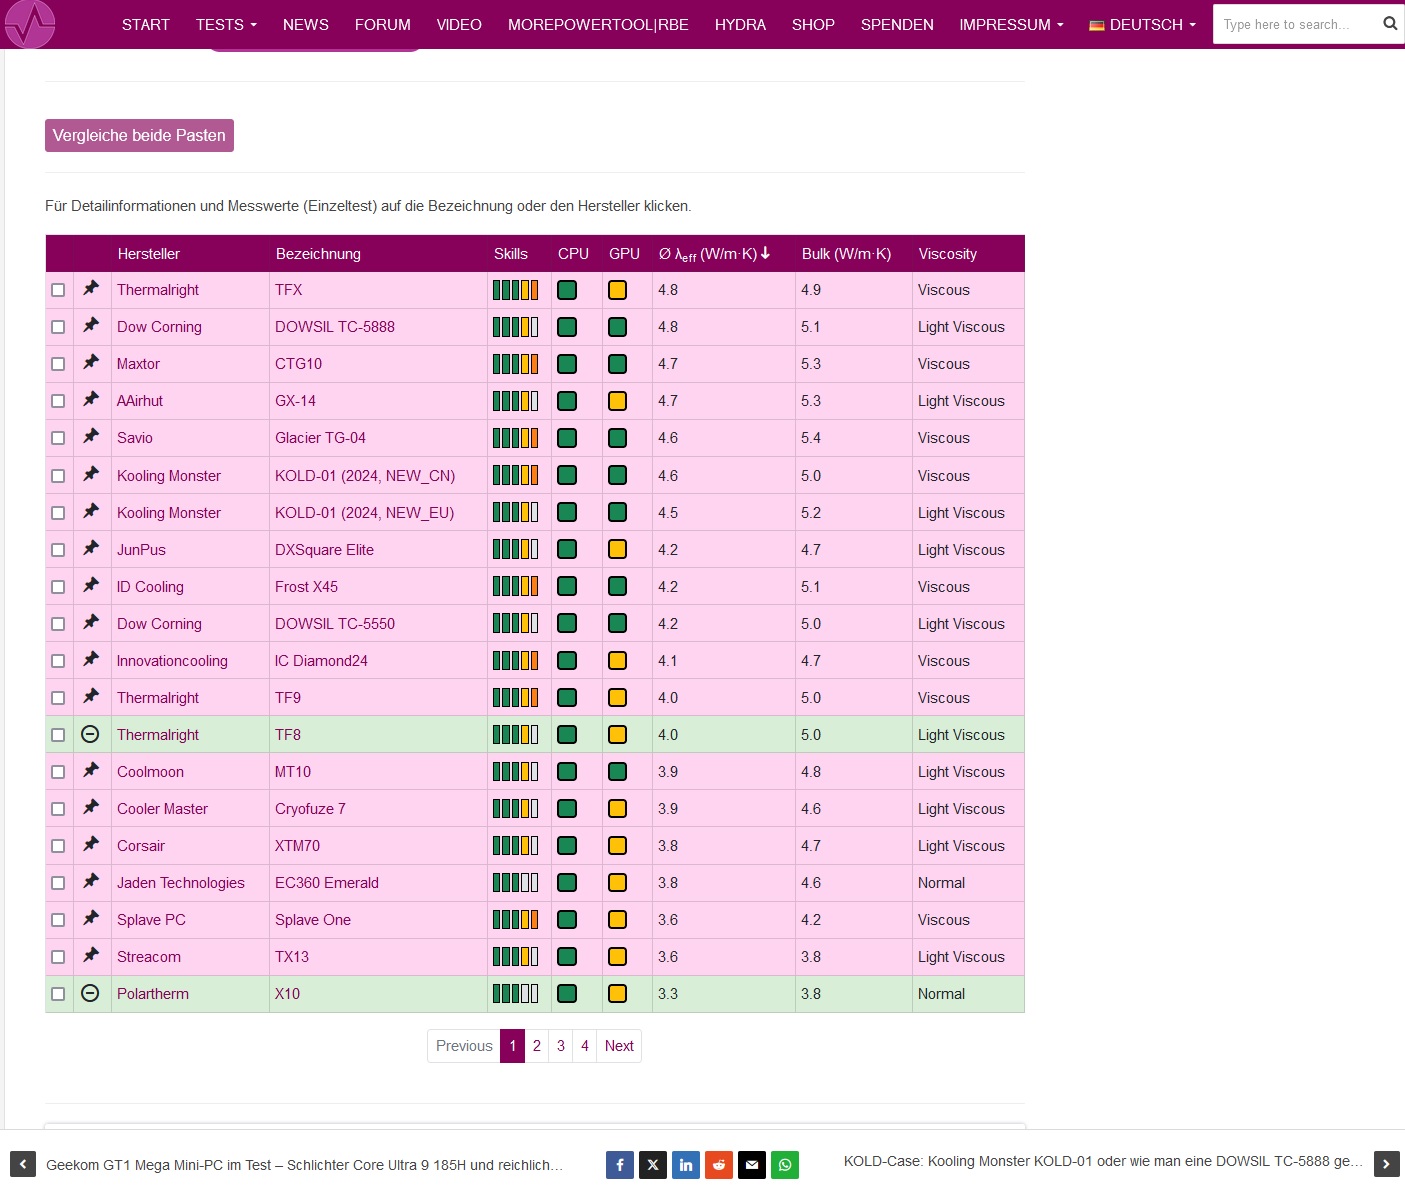This screenshot has width=1405, height=1199.
Task: Click the Skills rating bars for Polartherm X10
Action: point(515,994)
